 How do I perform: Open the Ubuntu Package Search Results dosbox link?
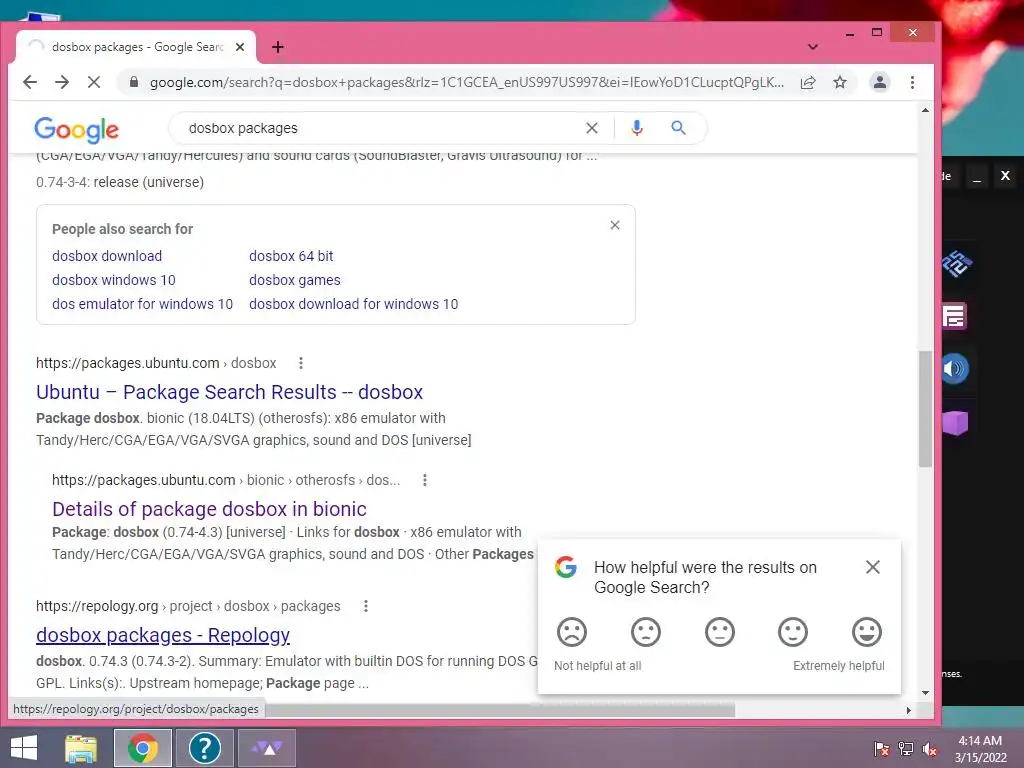[x=229, y=392]
